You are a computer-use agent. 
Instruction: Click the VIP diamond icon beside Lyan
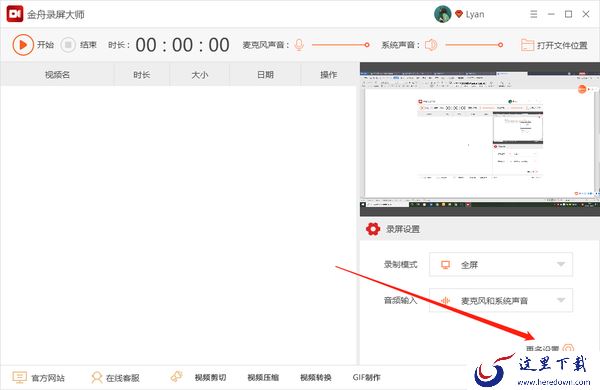point(459,14)
